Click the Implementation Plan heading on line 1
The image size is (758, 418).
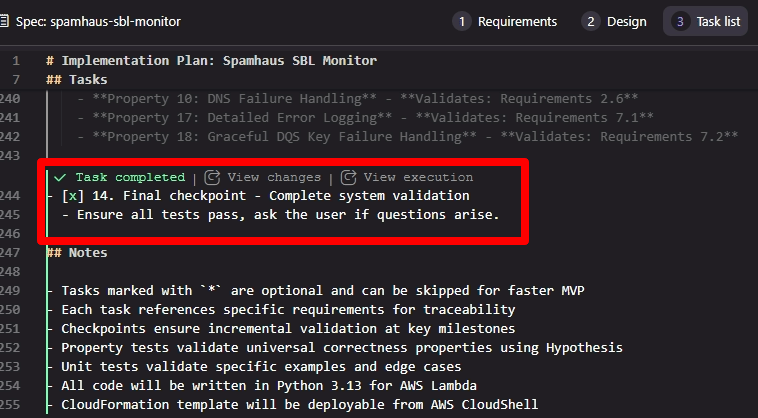211,61
